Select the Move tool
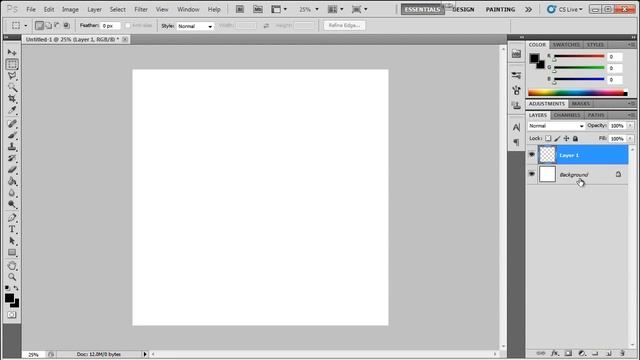Image resolution: width=640 pixels, height=360 pixels. point(12,53)
